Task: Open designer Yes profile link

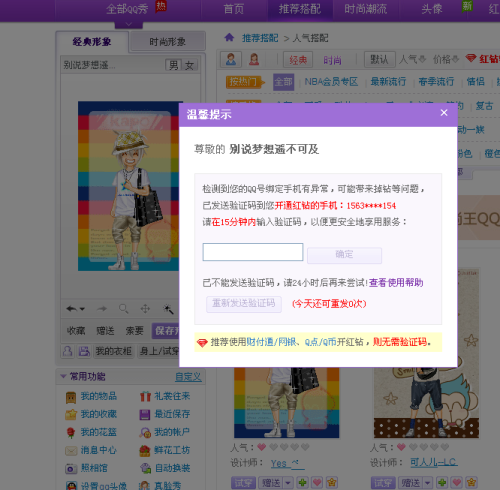Action: (x=287, y=463)
